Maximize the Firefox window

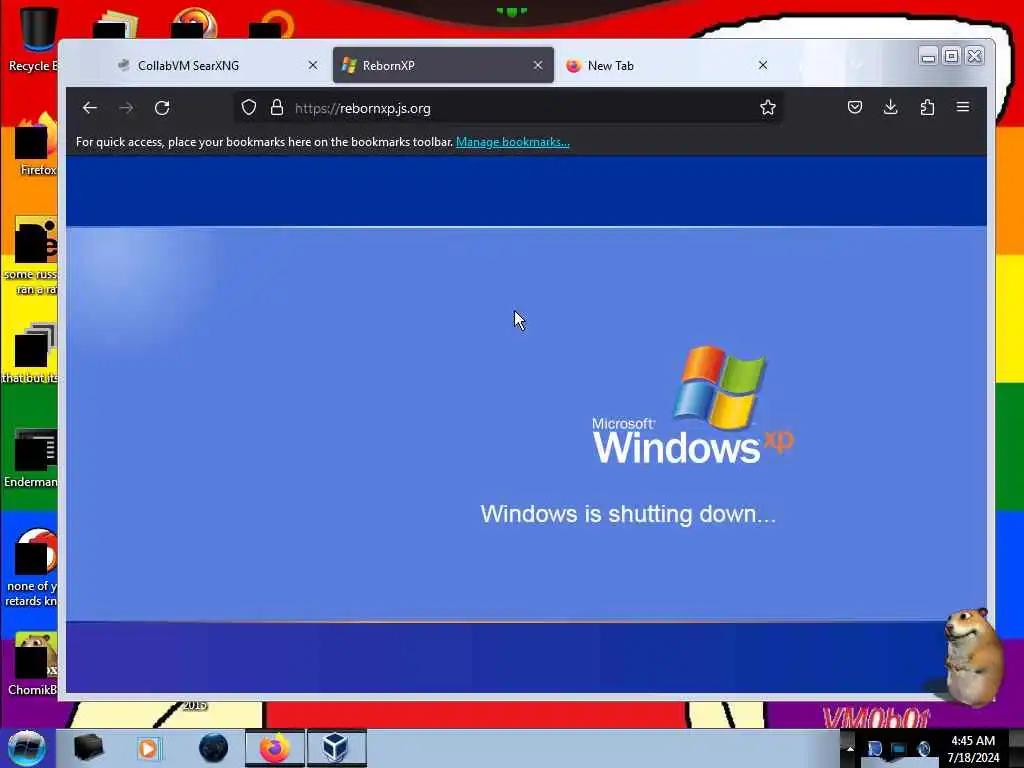952,56
